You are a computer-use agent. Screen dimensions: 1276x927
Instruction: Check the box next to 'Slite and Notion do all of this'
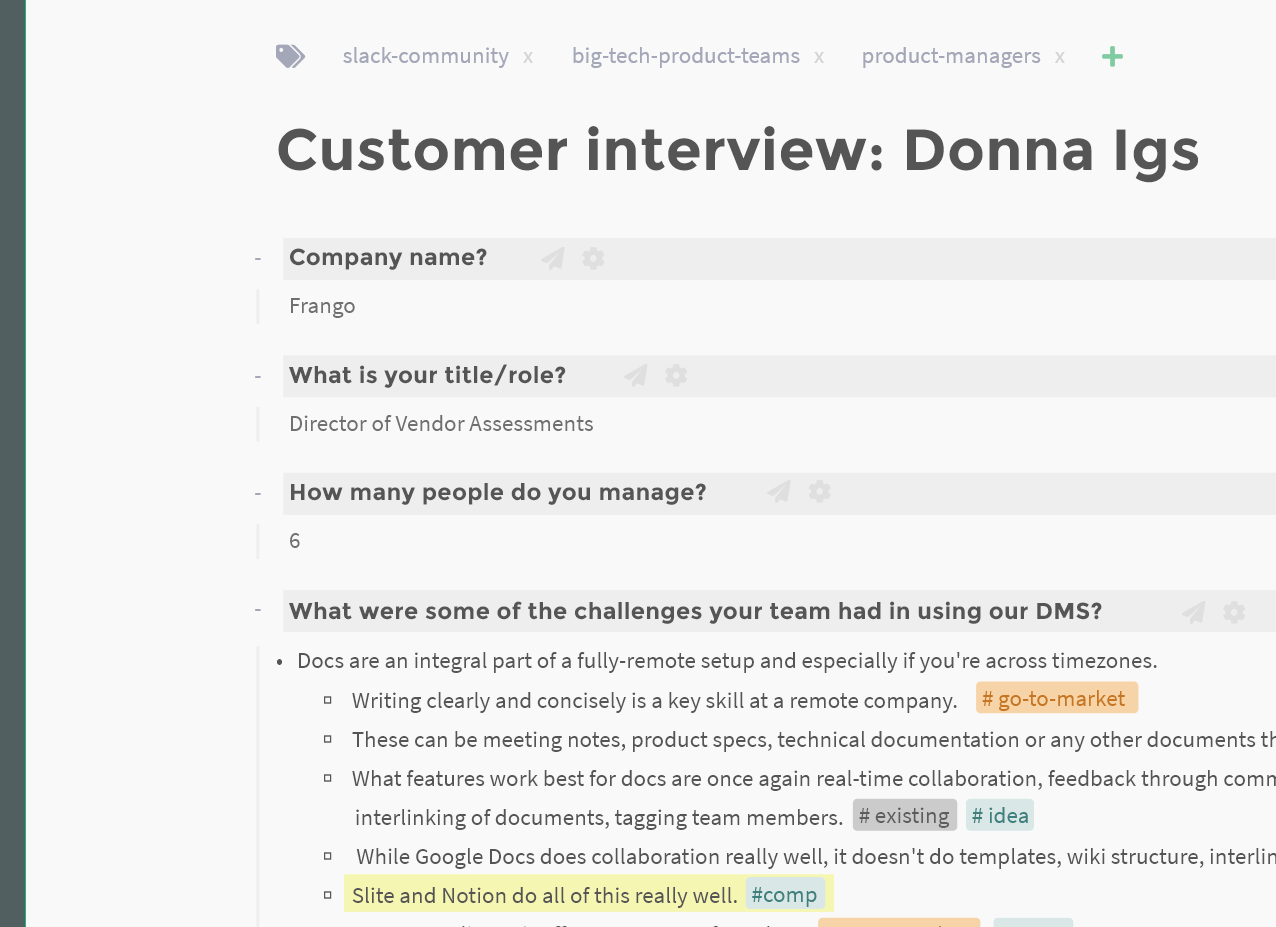(328, 893)
